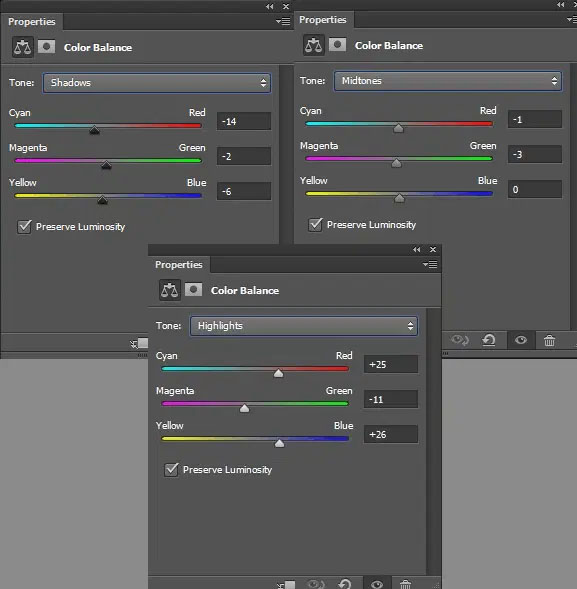This screenshot has height=589, width=577.
Task: Uncheck Preserve Luminosity in Highlights panel
Action: [171, 470]
